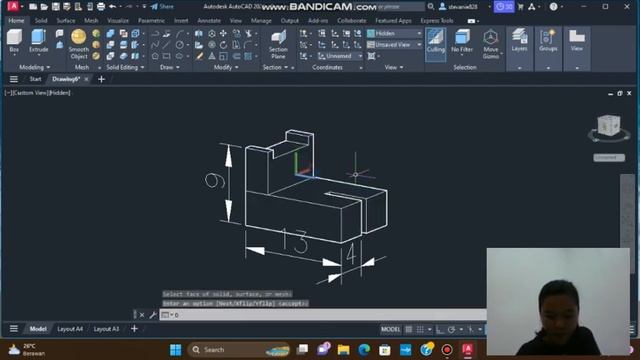
Task: Select the Rotate tool in Modify panel
Action: [223, 45]
